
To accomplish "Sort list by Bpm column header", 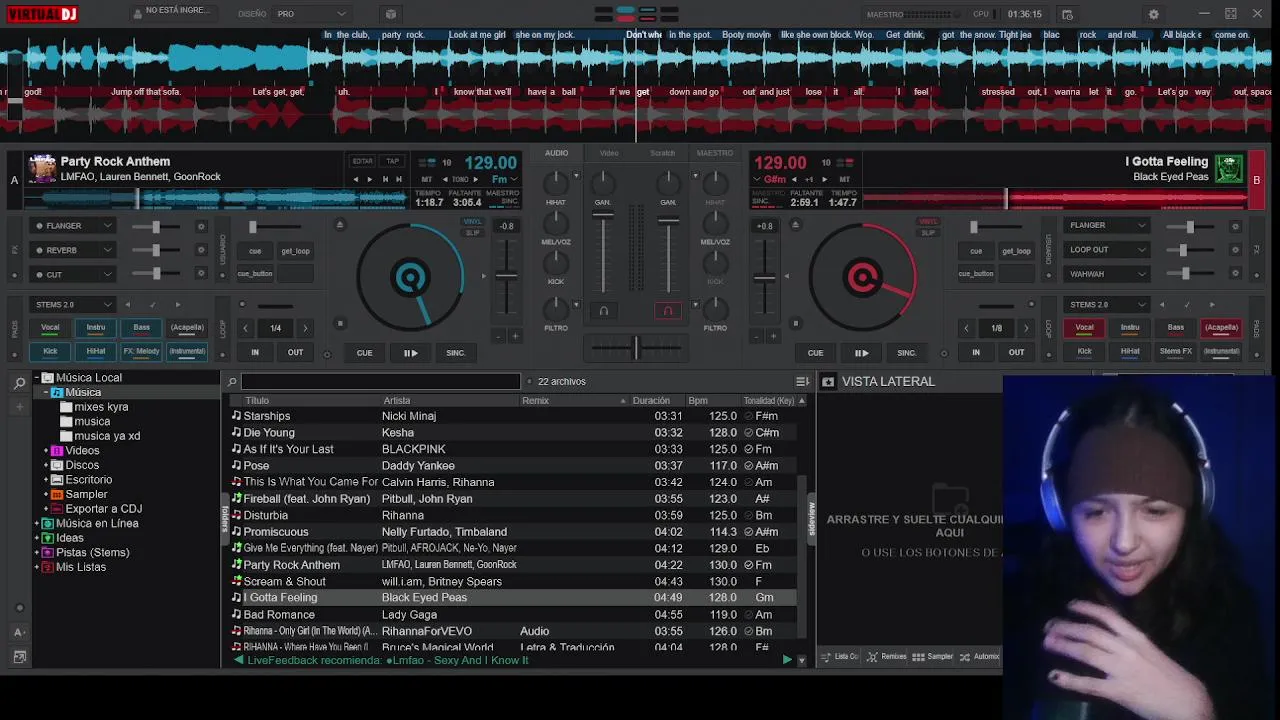I will click(x=712, y=400).
